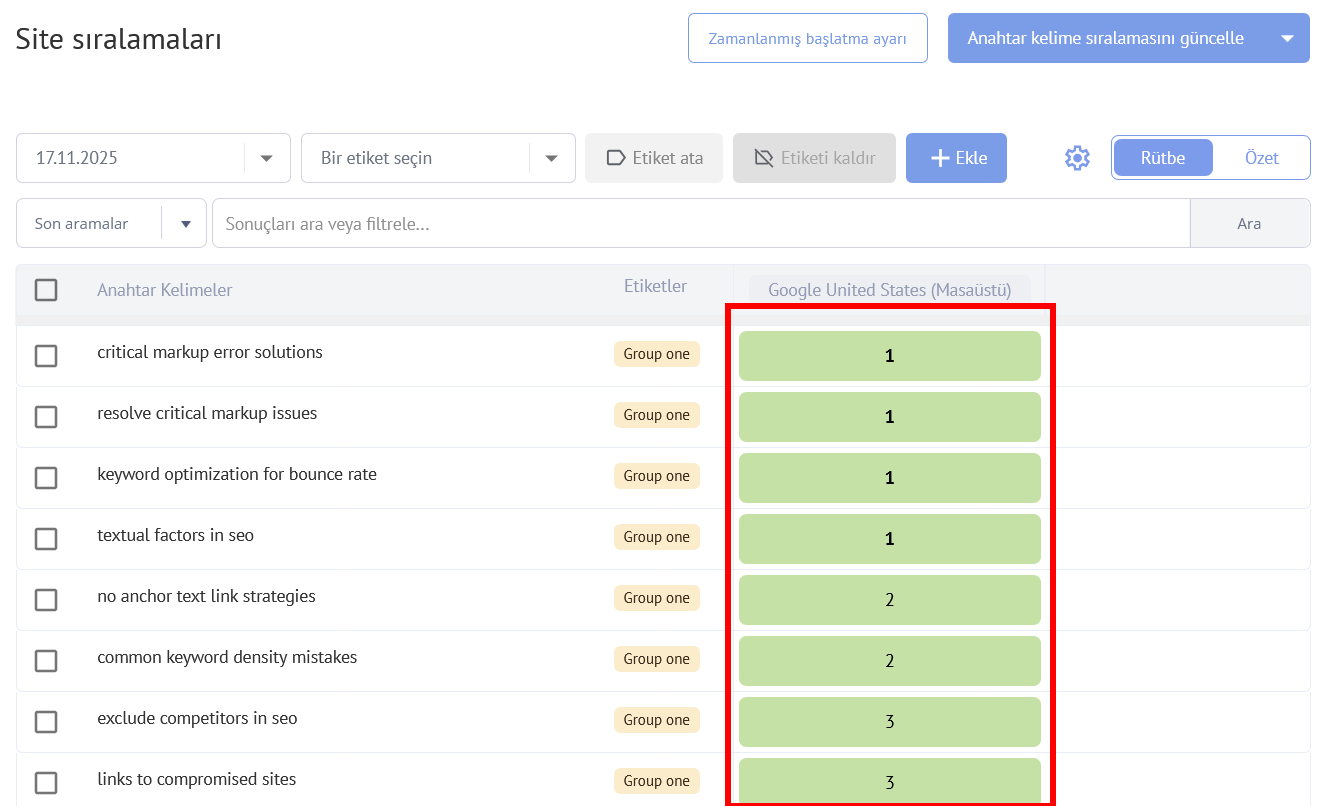The width and height of the screenshot is (1318, 806).
Task: Check the 'critical markup error solutions' row
Action: pos(46,356)
